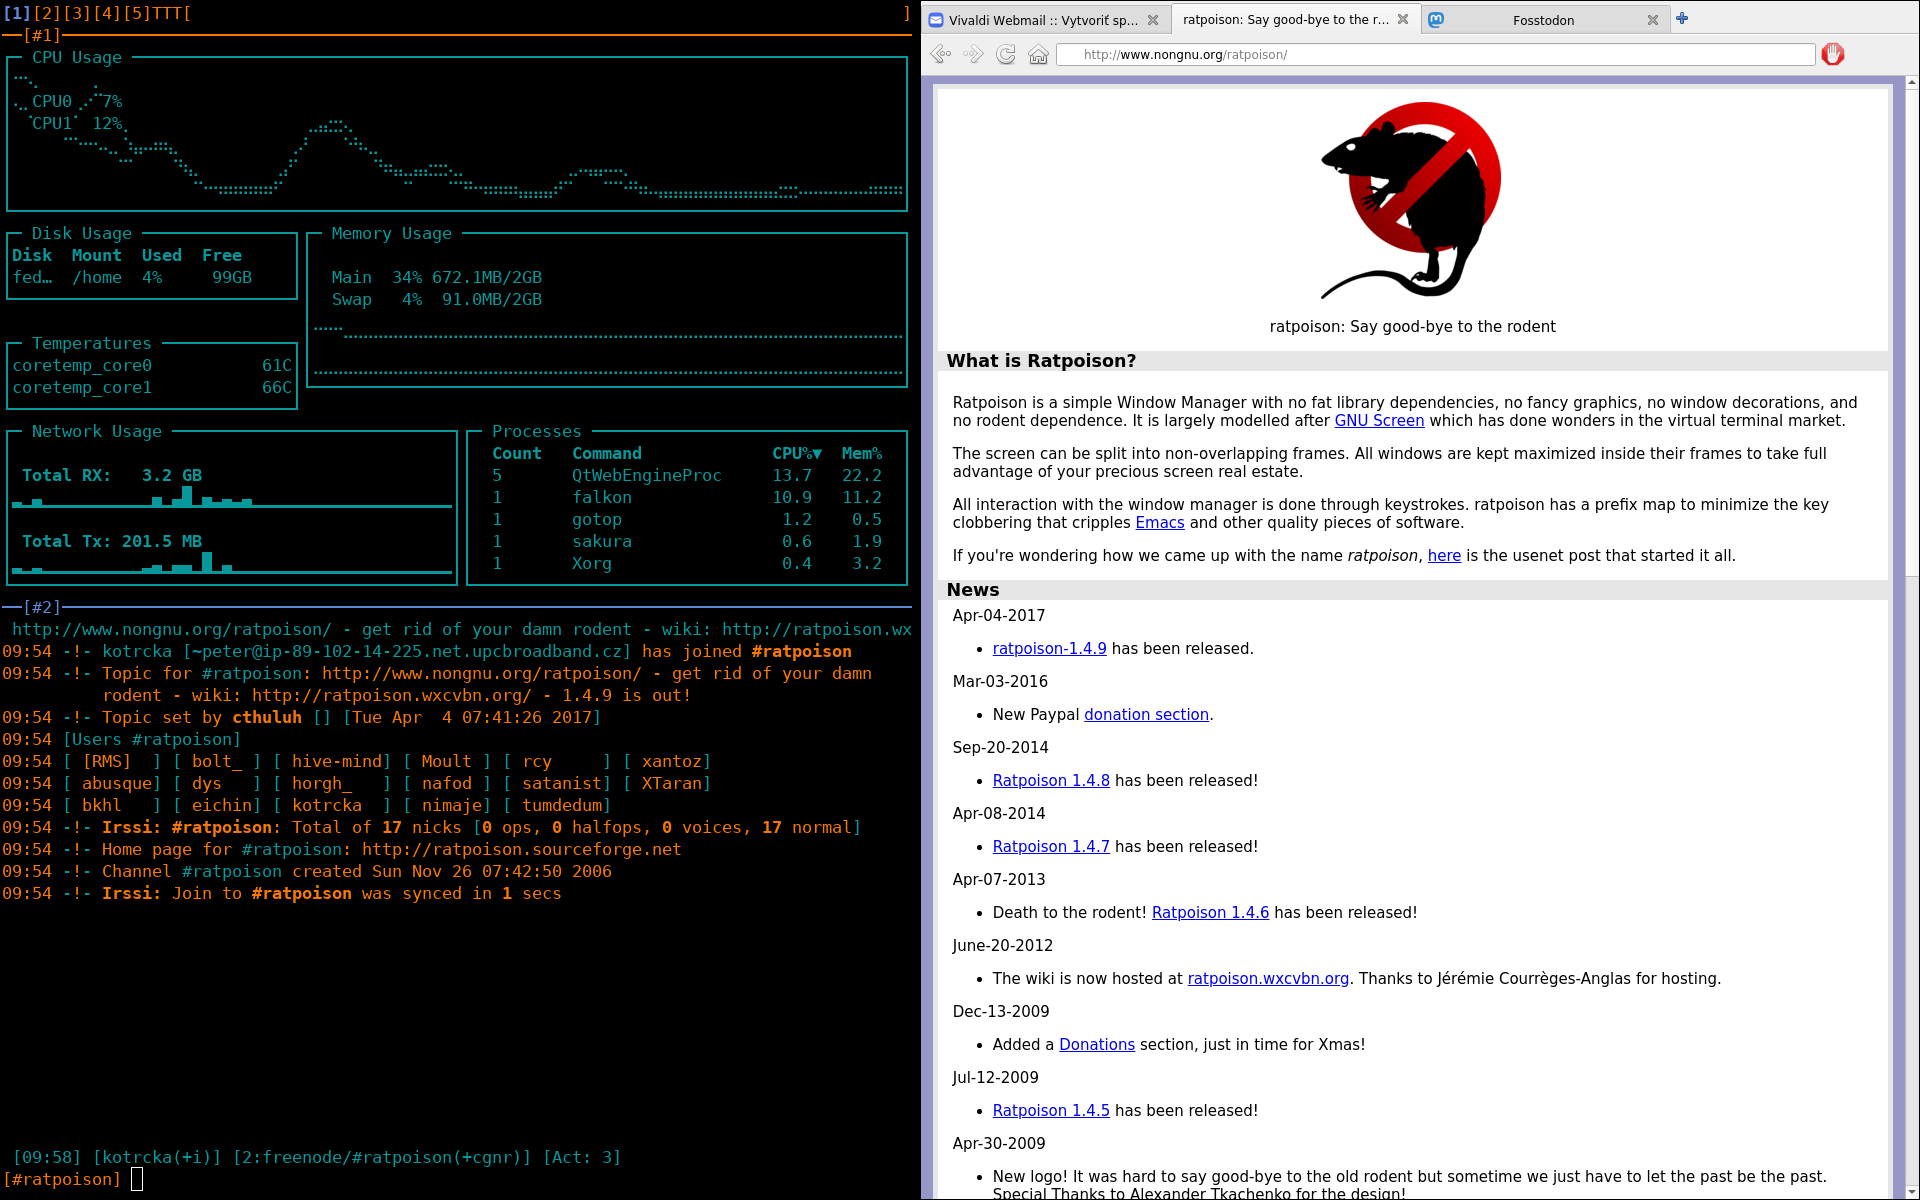Open the donation section link
Screen dimensions: 1920x1200
pyautogui.click(x=1146, y=715)
